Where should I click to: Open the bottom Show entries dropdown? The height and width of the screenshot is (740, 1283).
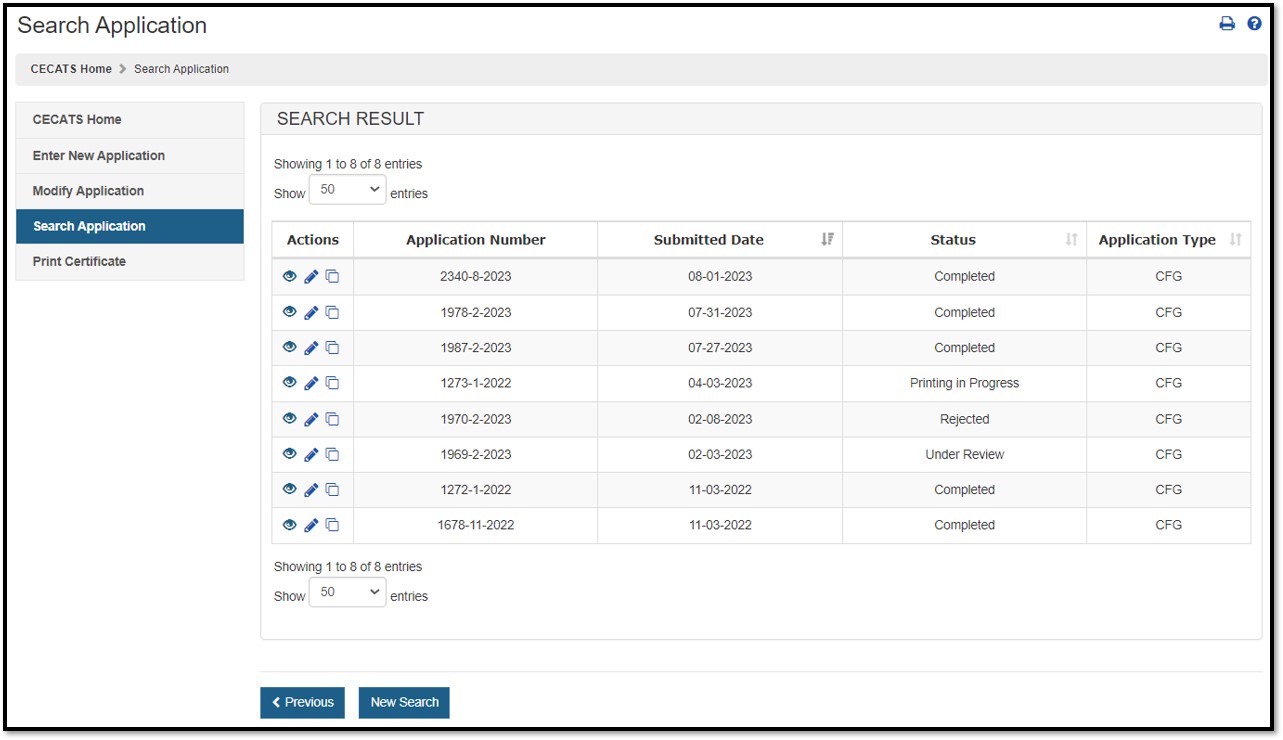point(347,593)
